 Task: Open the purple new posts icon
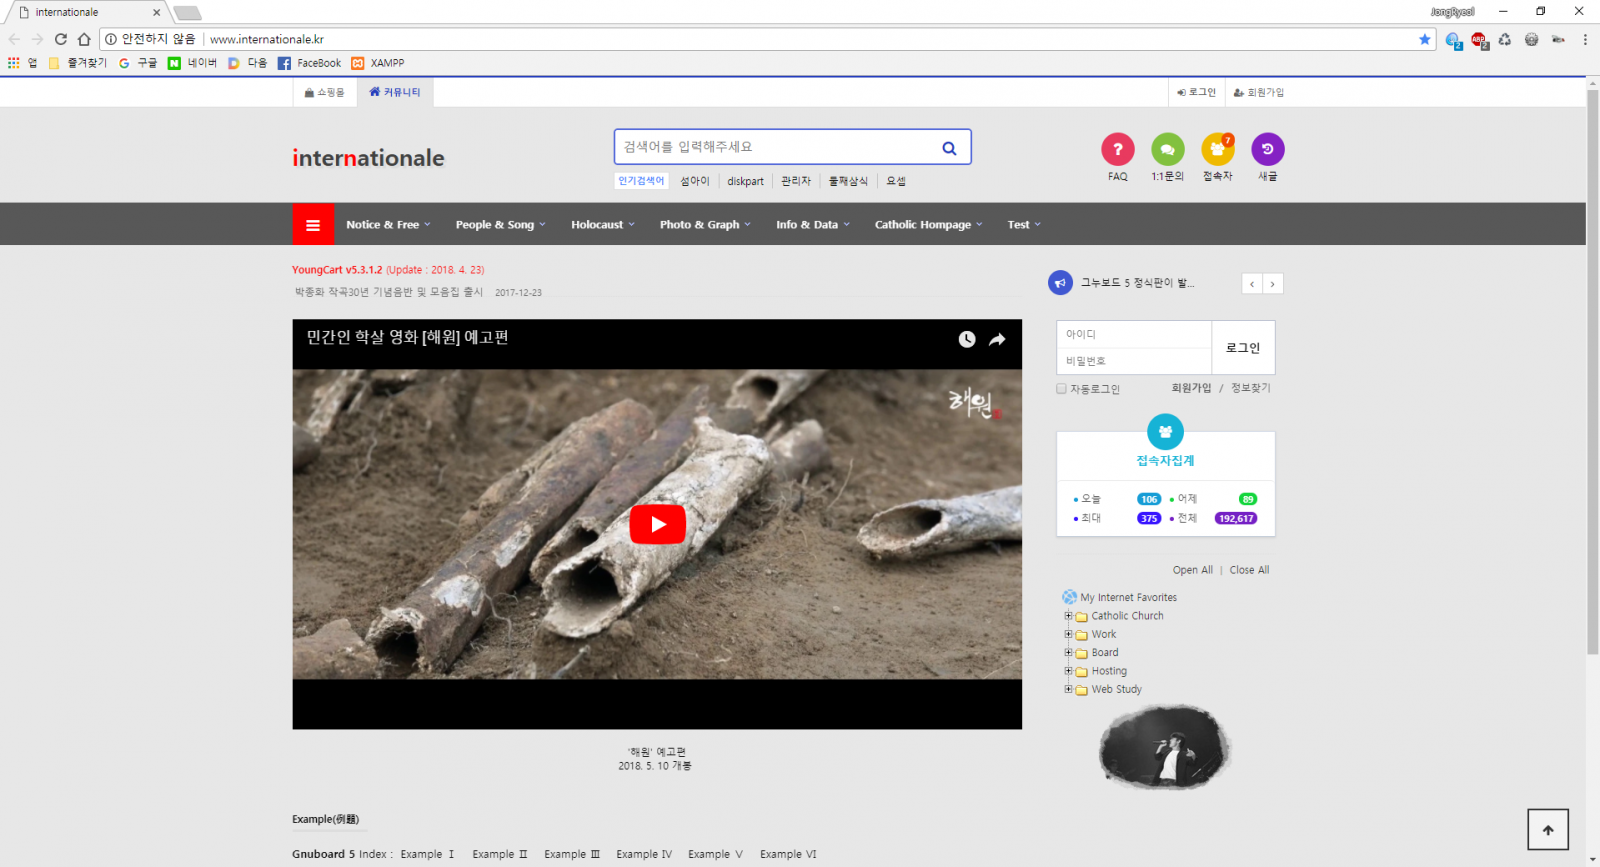coord(1267,149)
